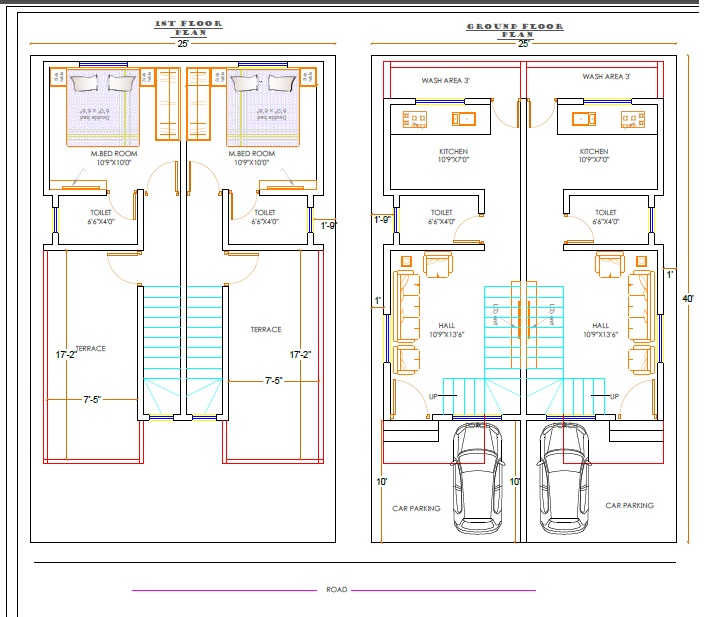Click the left-hand "WASH AREA 3'" label
The image size is (704, 617).
[x=445, y=80]
